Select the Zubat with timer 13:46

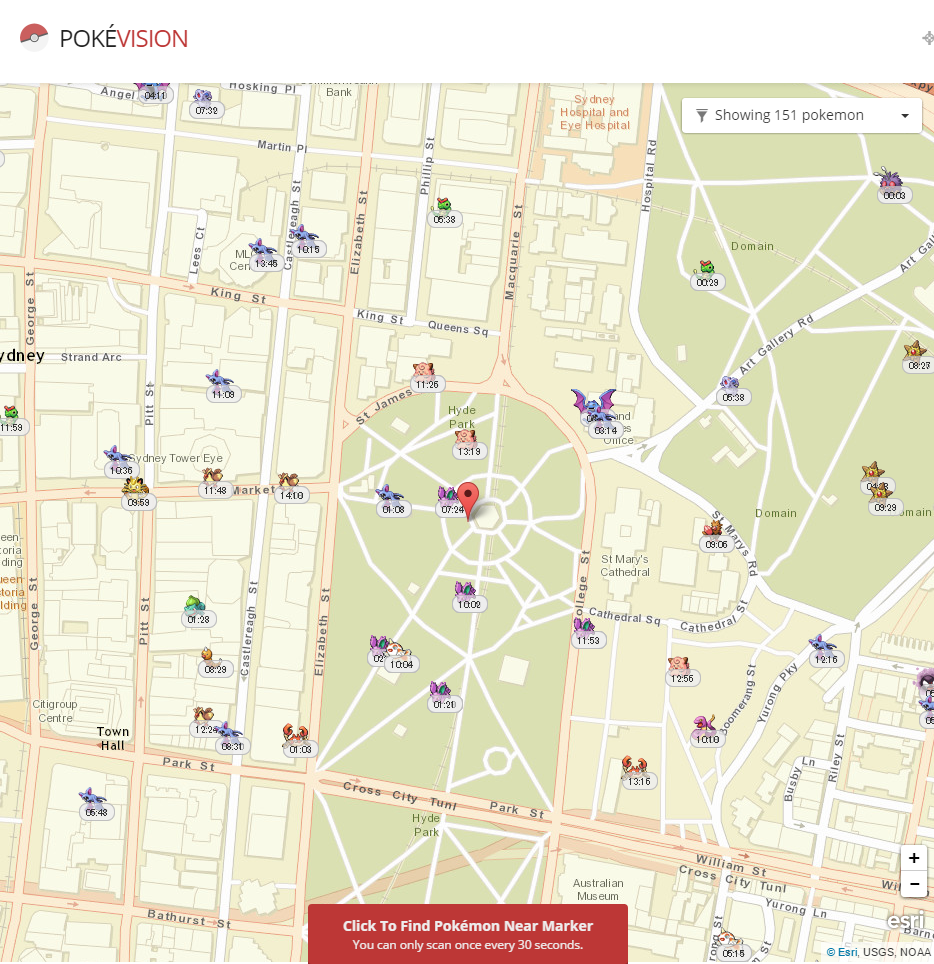click(x=264, y=255)
